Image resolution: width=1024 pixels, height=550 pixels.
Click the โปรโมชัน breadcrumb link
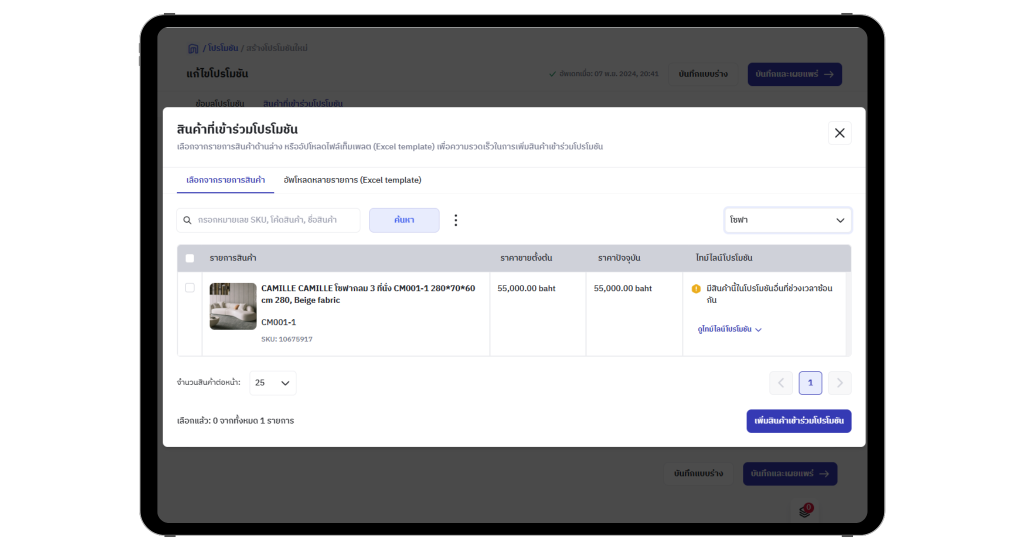[x=223, y=48]
